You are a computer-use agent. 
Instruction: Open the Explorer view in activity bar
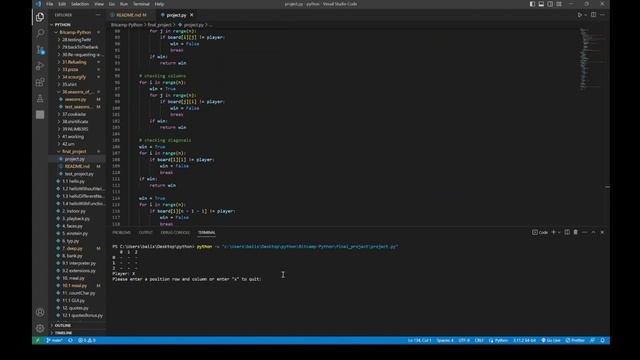click(x=40, y=17)
